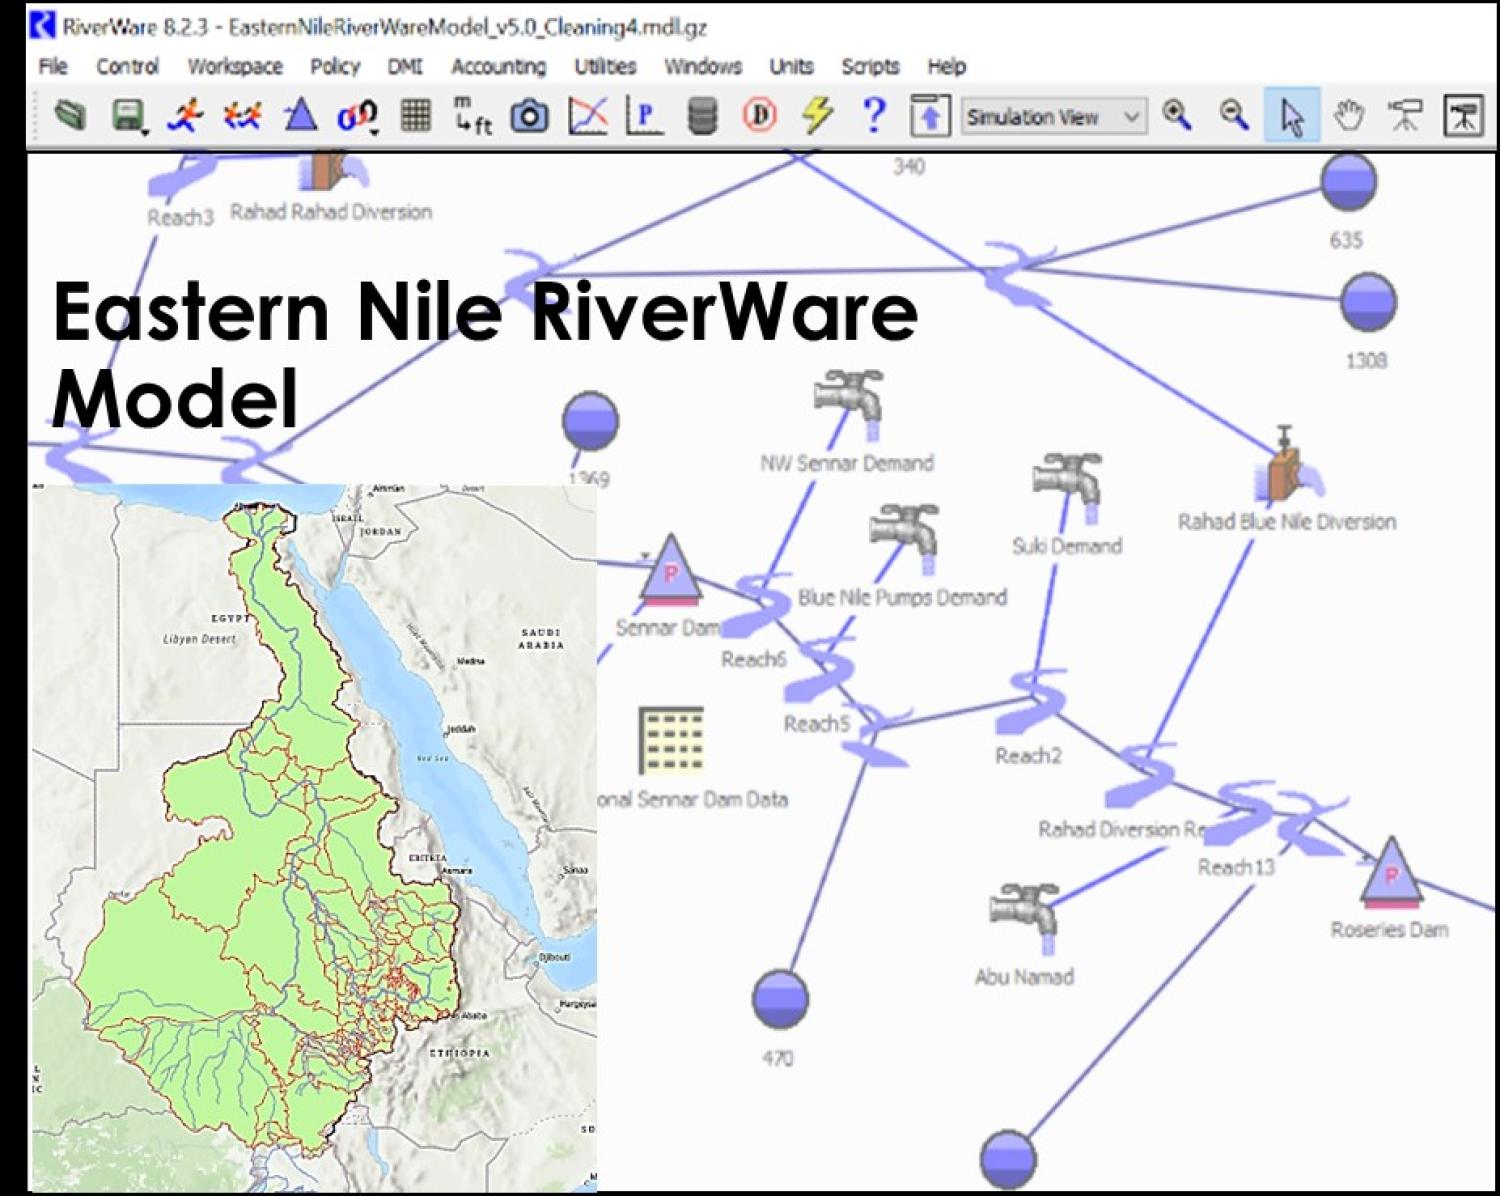Click the boxed telescope view icon

click(x=1463, y=116)
